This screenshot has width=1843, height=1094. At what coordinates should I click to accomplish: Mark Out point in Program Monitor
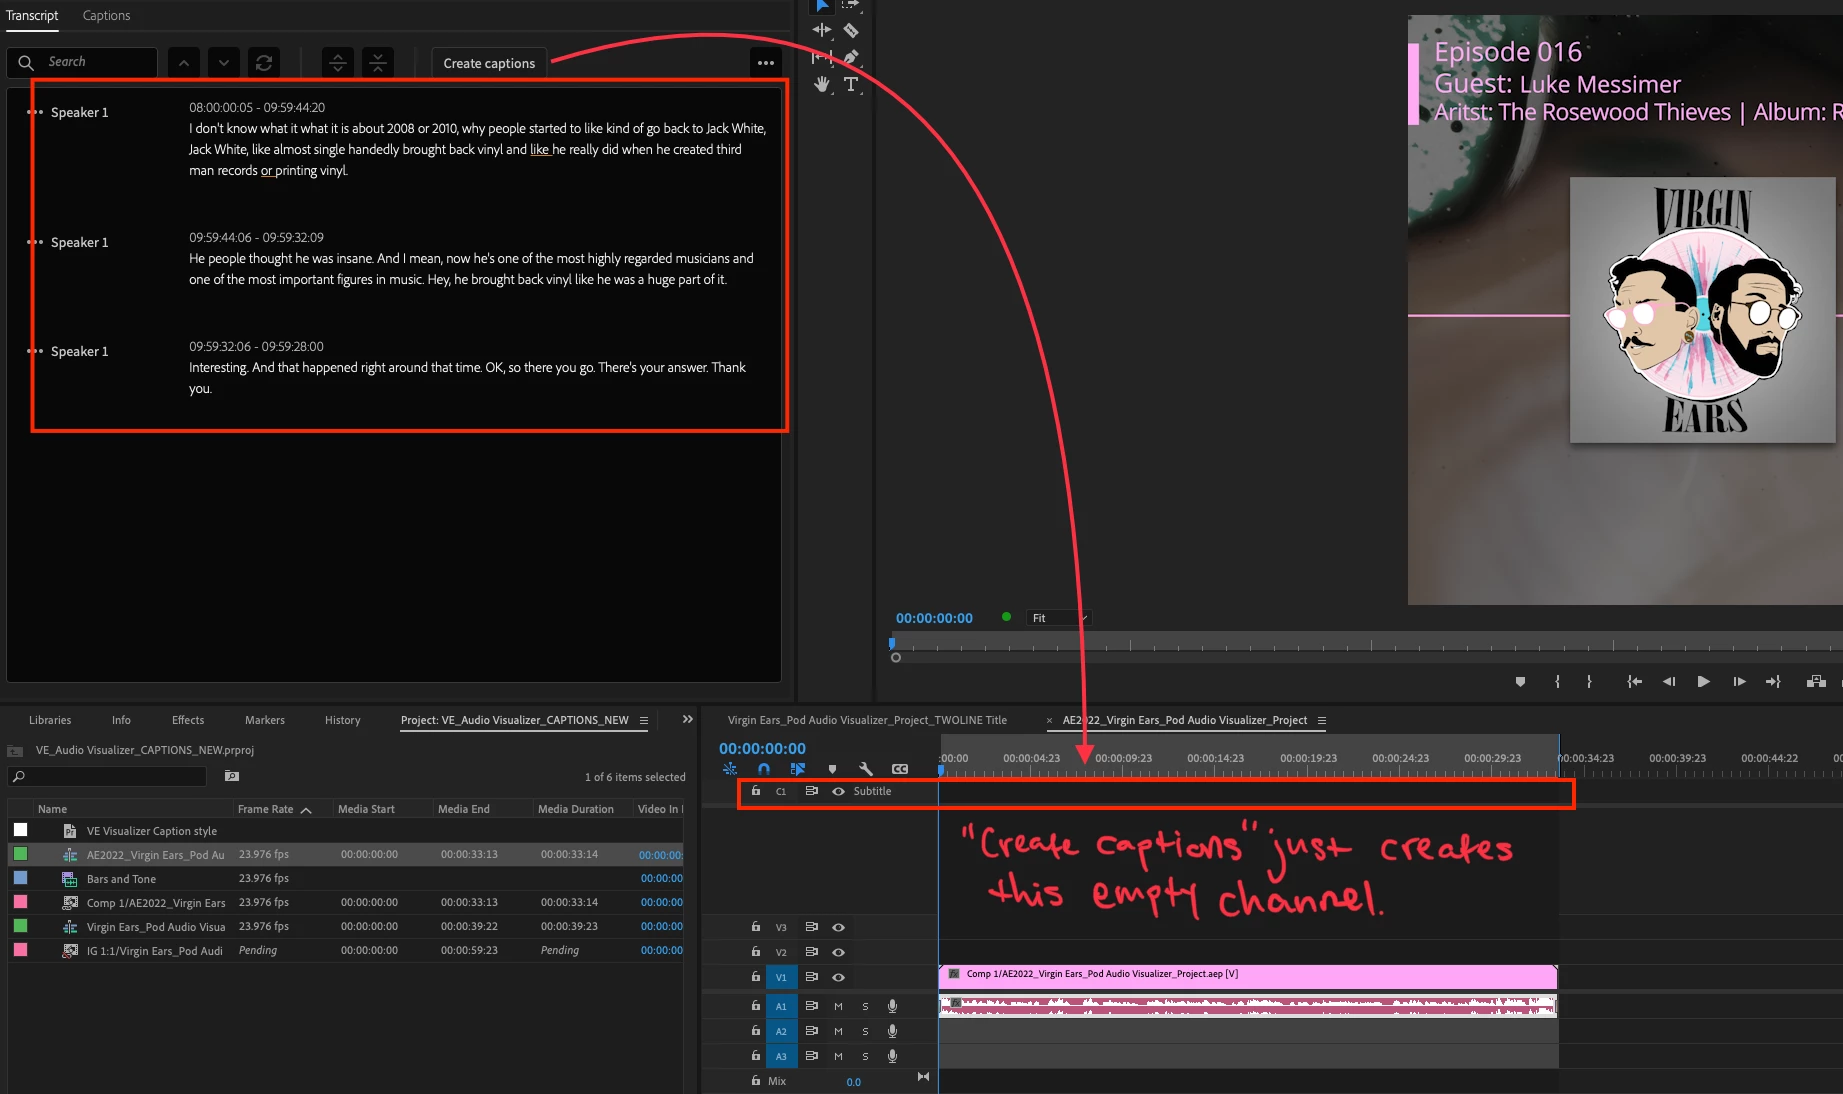point(1589,682)
